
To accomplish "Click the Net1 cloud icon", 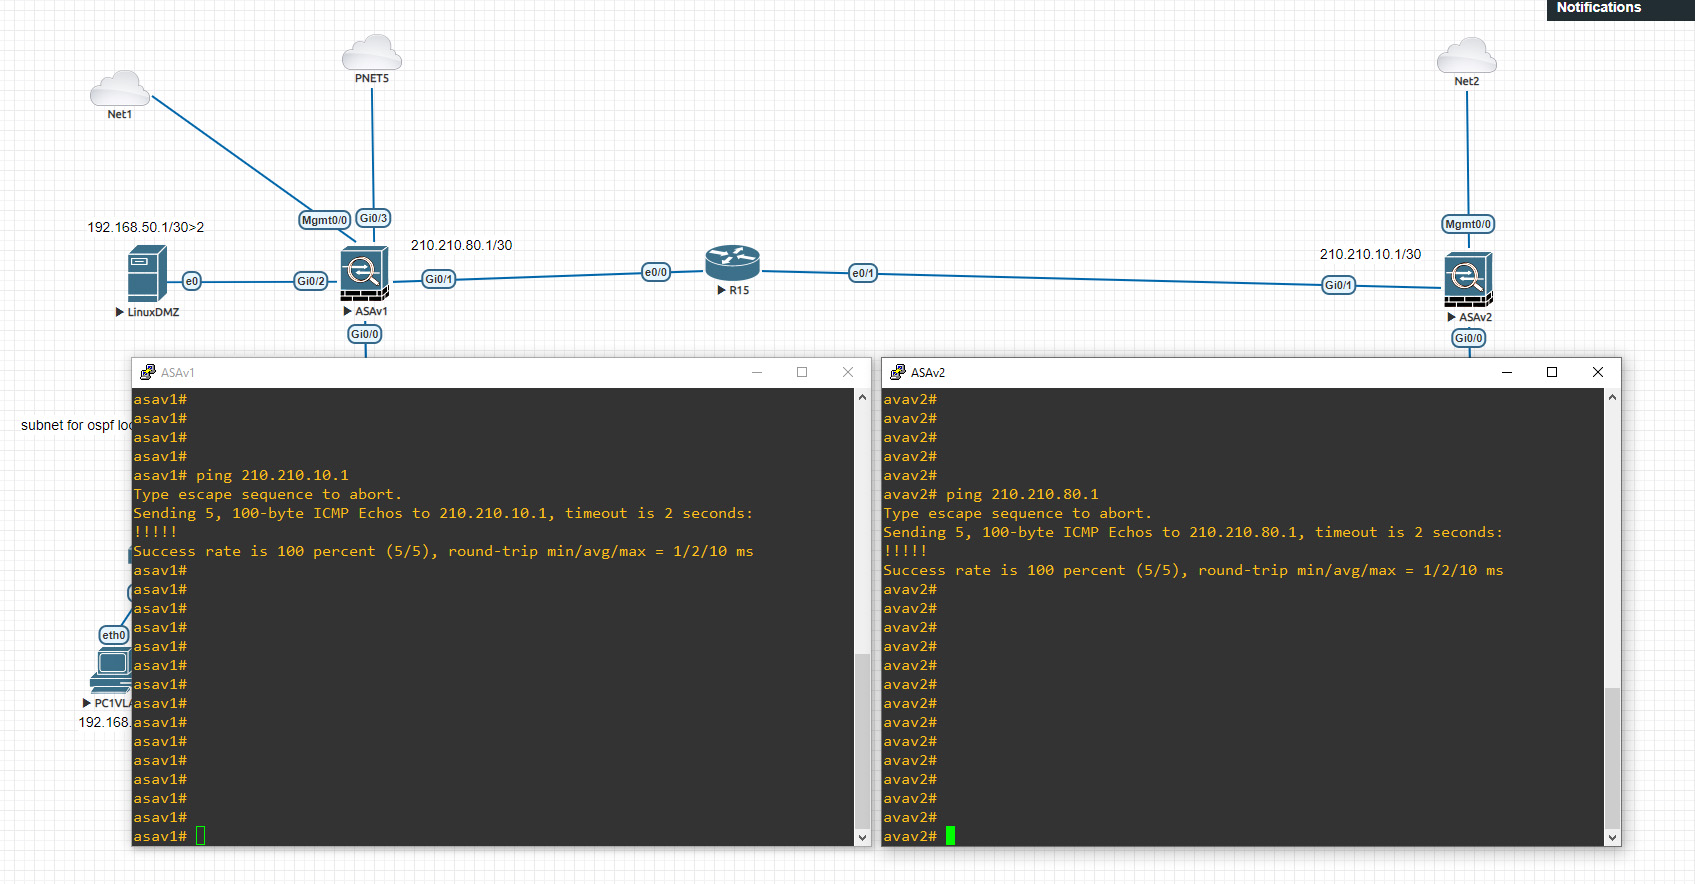I will point(119,89).
